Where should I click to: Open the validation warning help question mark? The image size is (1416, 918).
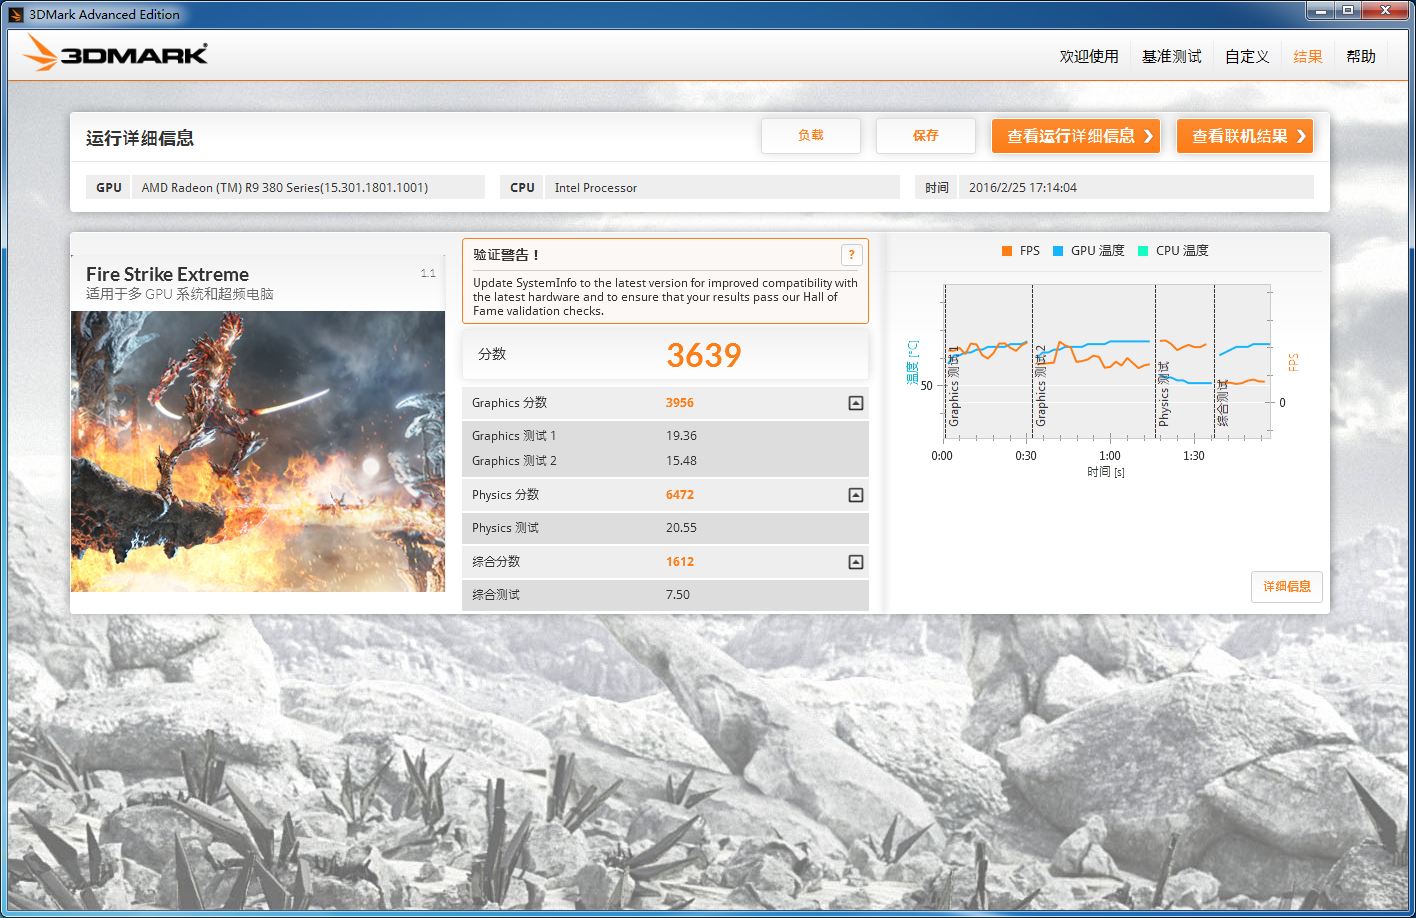851,255
